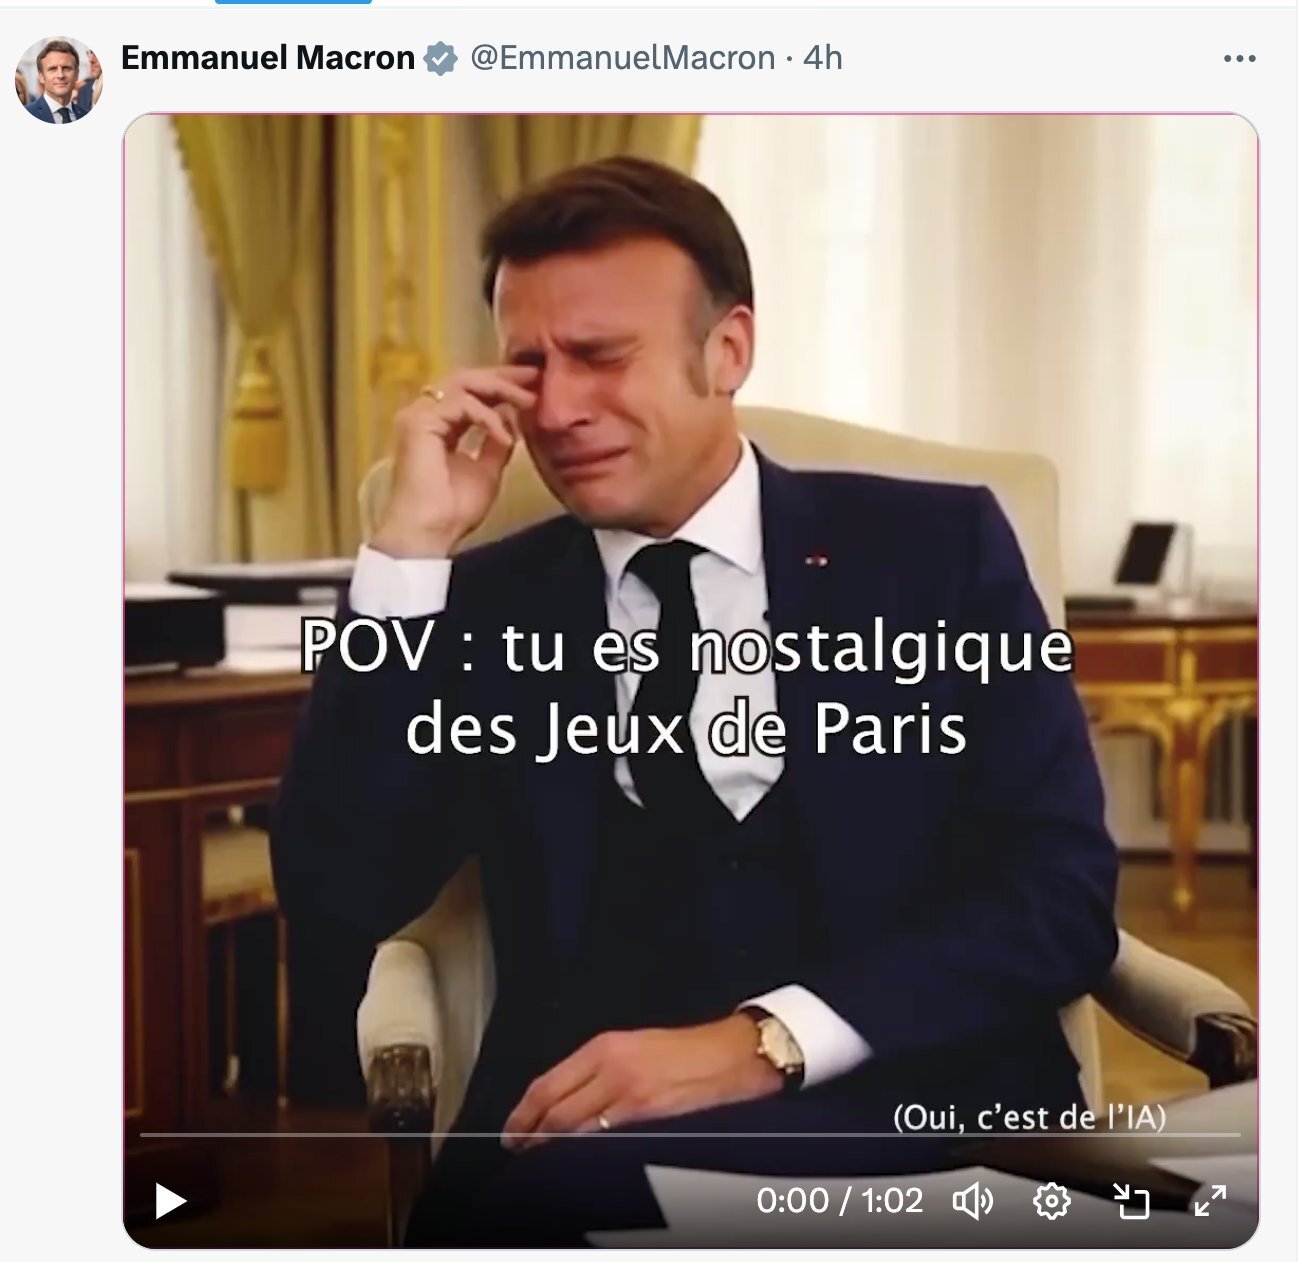The height and width of the screenshot is (1262, 1298).
Task: Jump to the start of the progress bar
Action: [x=142, y=1135]
